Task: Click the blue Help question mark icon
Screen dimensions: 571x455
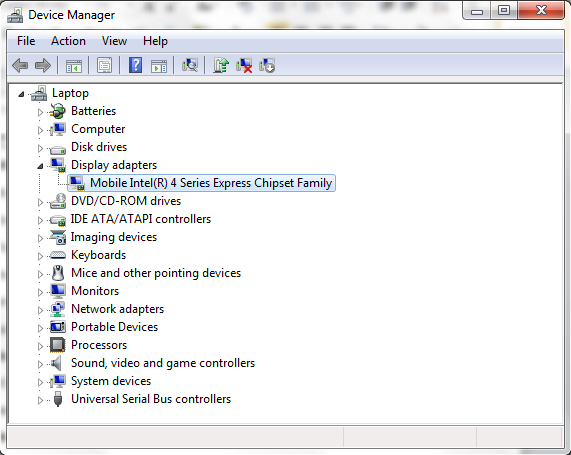Action: pyautogui.click(x=135, y=66)
